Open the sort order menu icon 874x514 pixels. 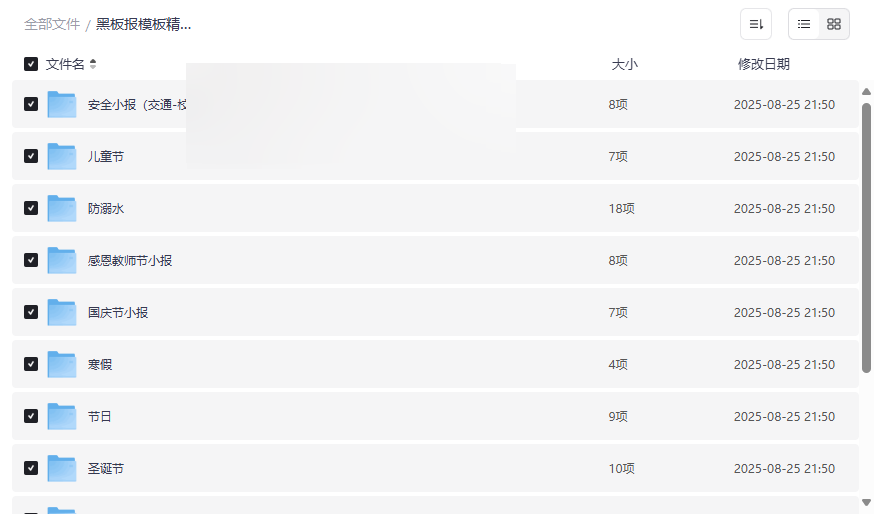point(756,24)
